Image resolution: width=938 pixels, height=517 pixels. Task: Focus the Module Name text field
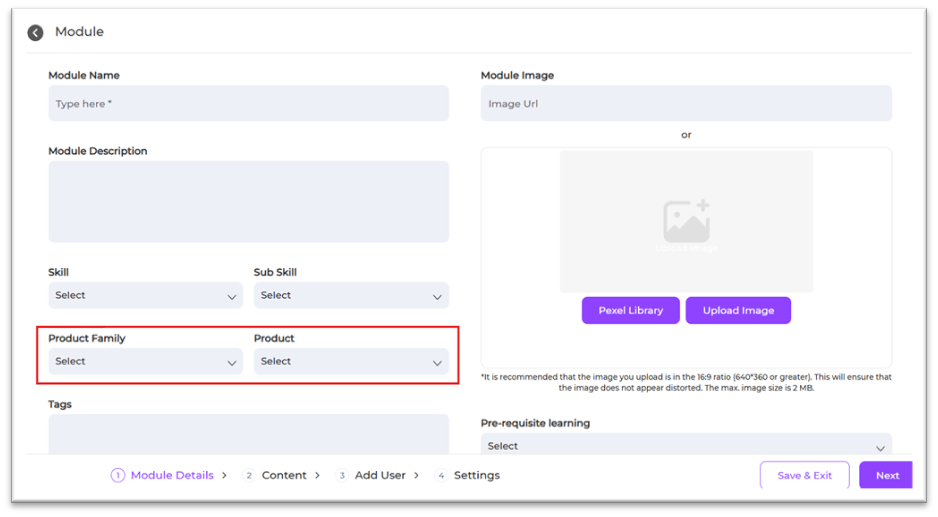(x=248, y=104)
